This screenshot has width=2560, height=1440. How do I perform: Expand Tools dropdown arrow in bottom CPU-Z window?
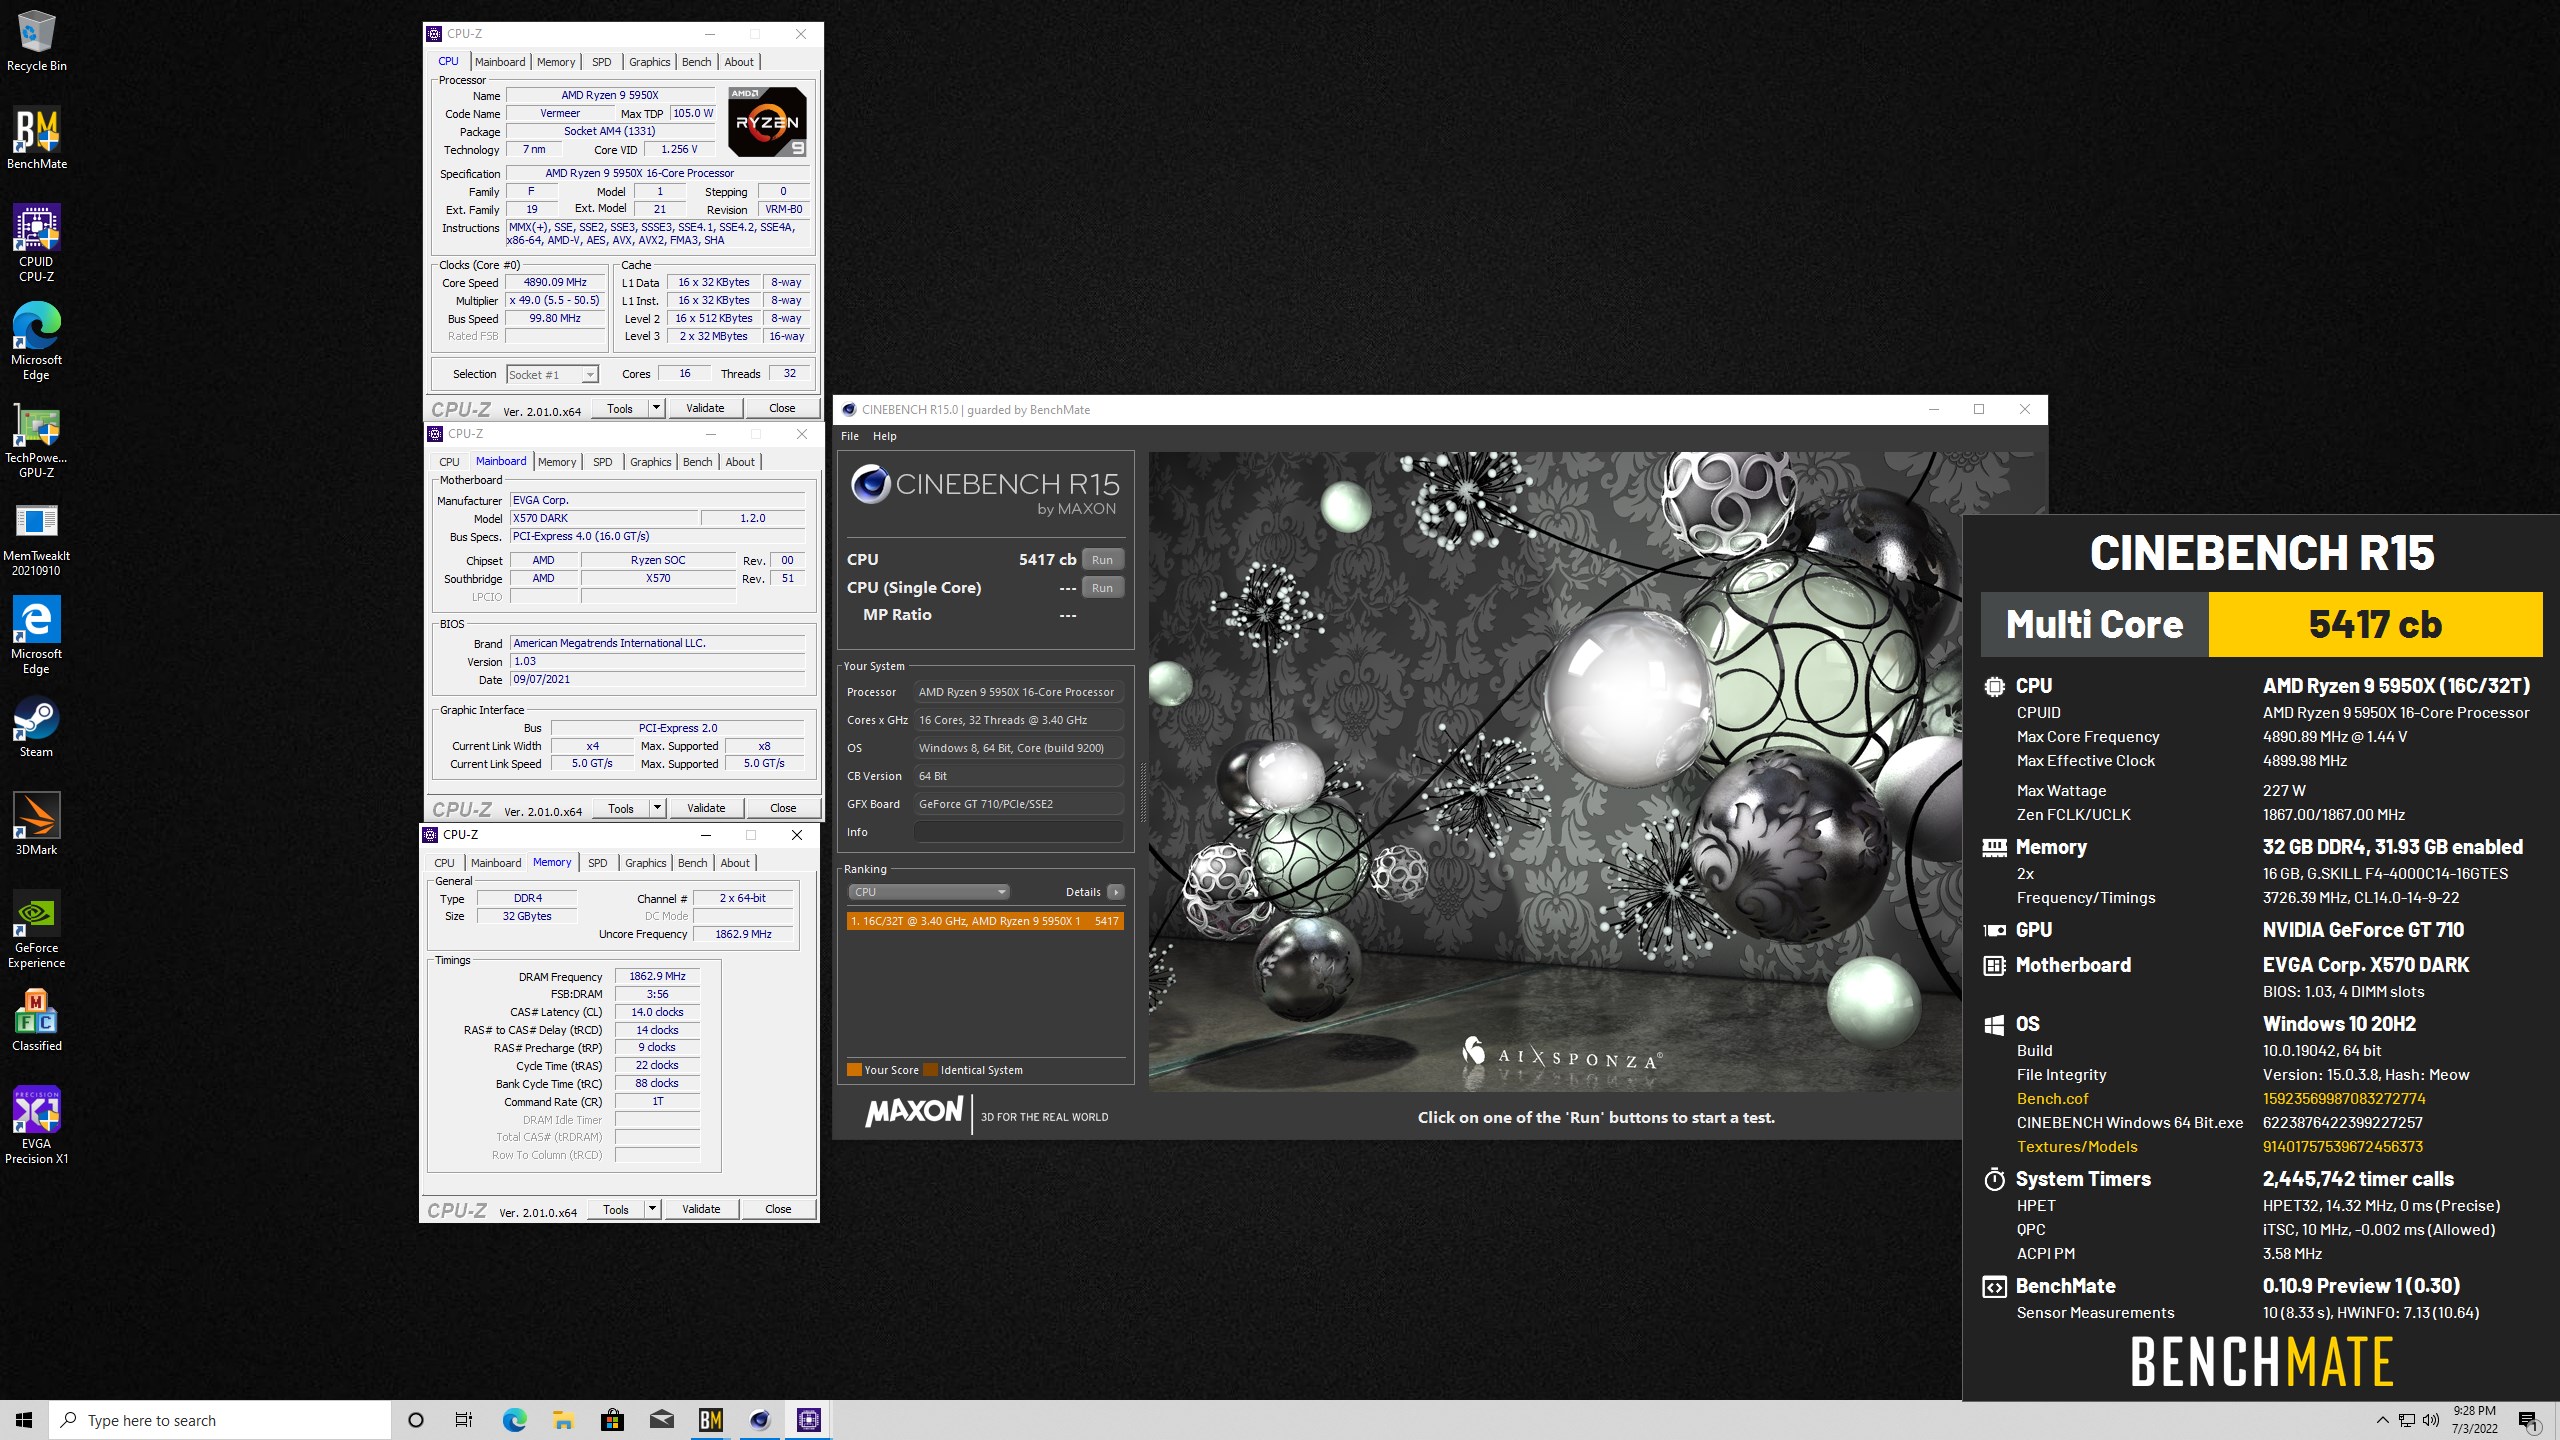(652, 1209)
